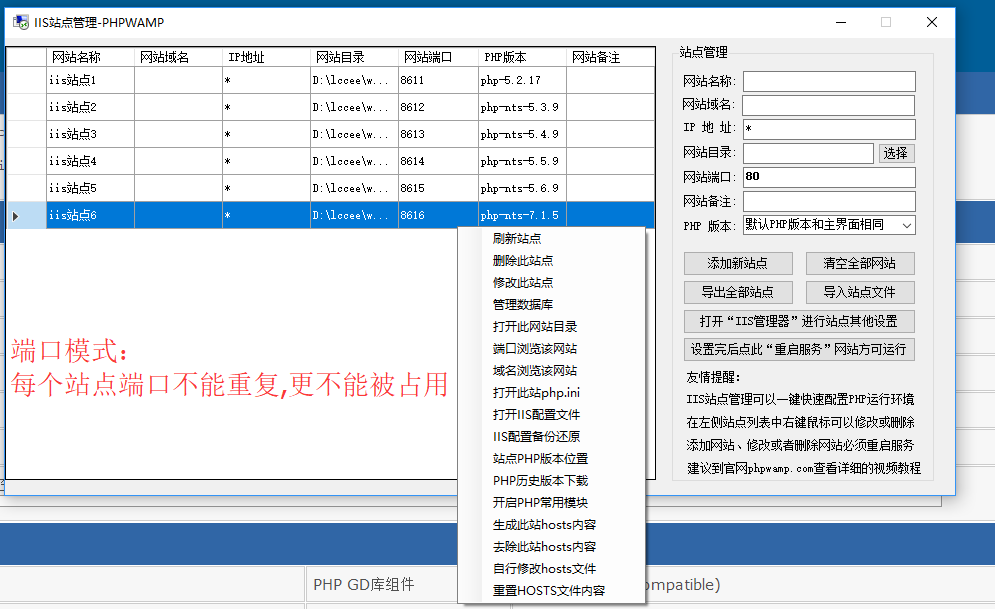This screenshot has width=995, height=609.
Task: Click the 网站端口 column header
Action: tap(427, 58)
